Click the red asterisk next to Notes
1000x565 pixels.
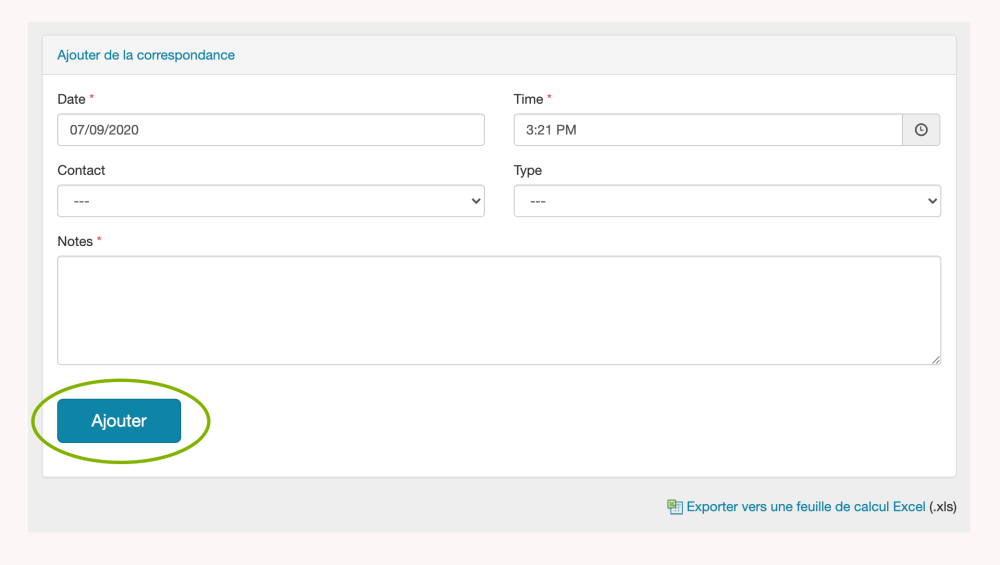coord(99,241)
